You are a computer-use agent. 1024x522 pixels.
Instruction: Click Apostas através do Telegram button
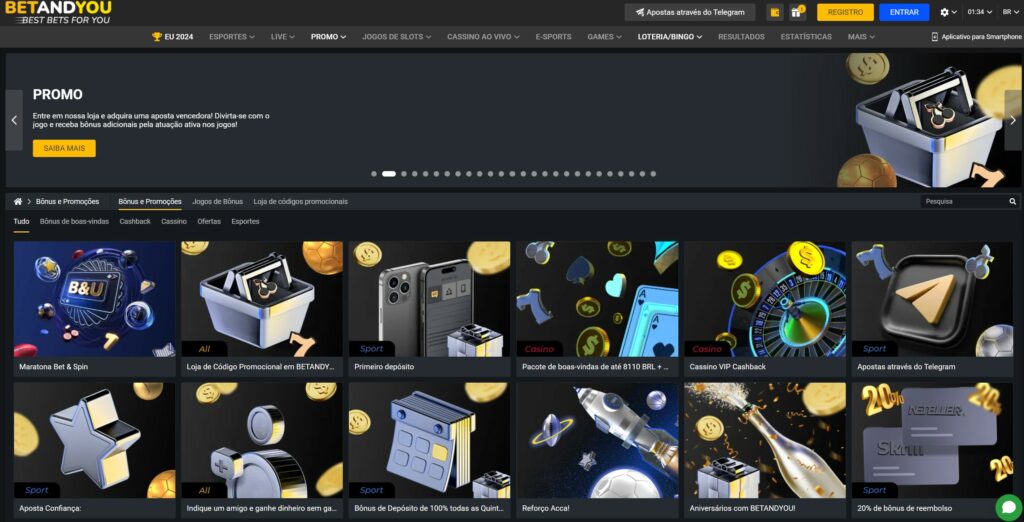[690, 12]
